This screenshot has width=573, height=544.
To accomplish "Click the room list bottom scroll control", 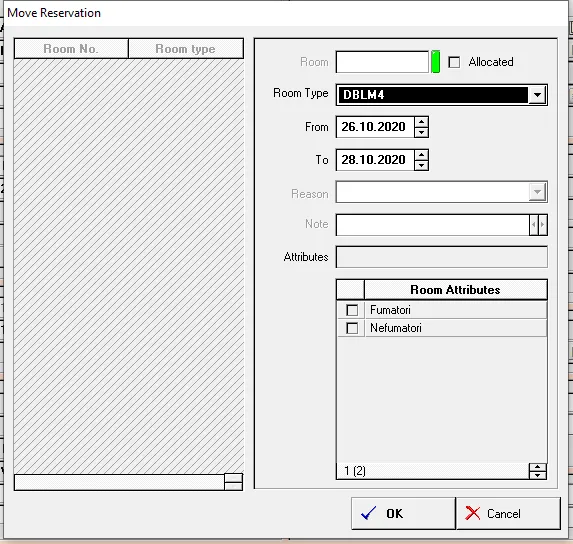I will (x=234, y=482).
